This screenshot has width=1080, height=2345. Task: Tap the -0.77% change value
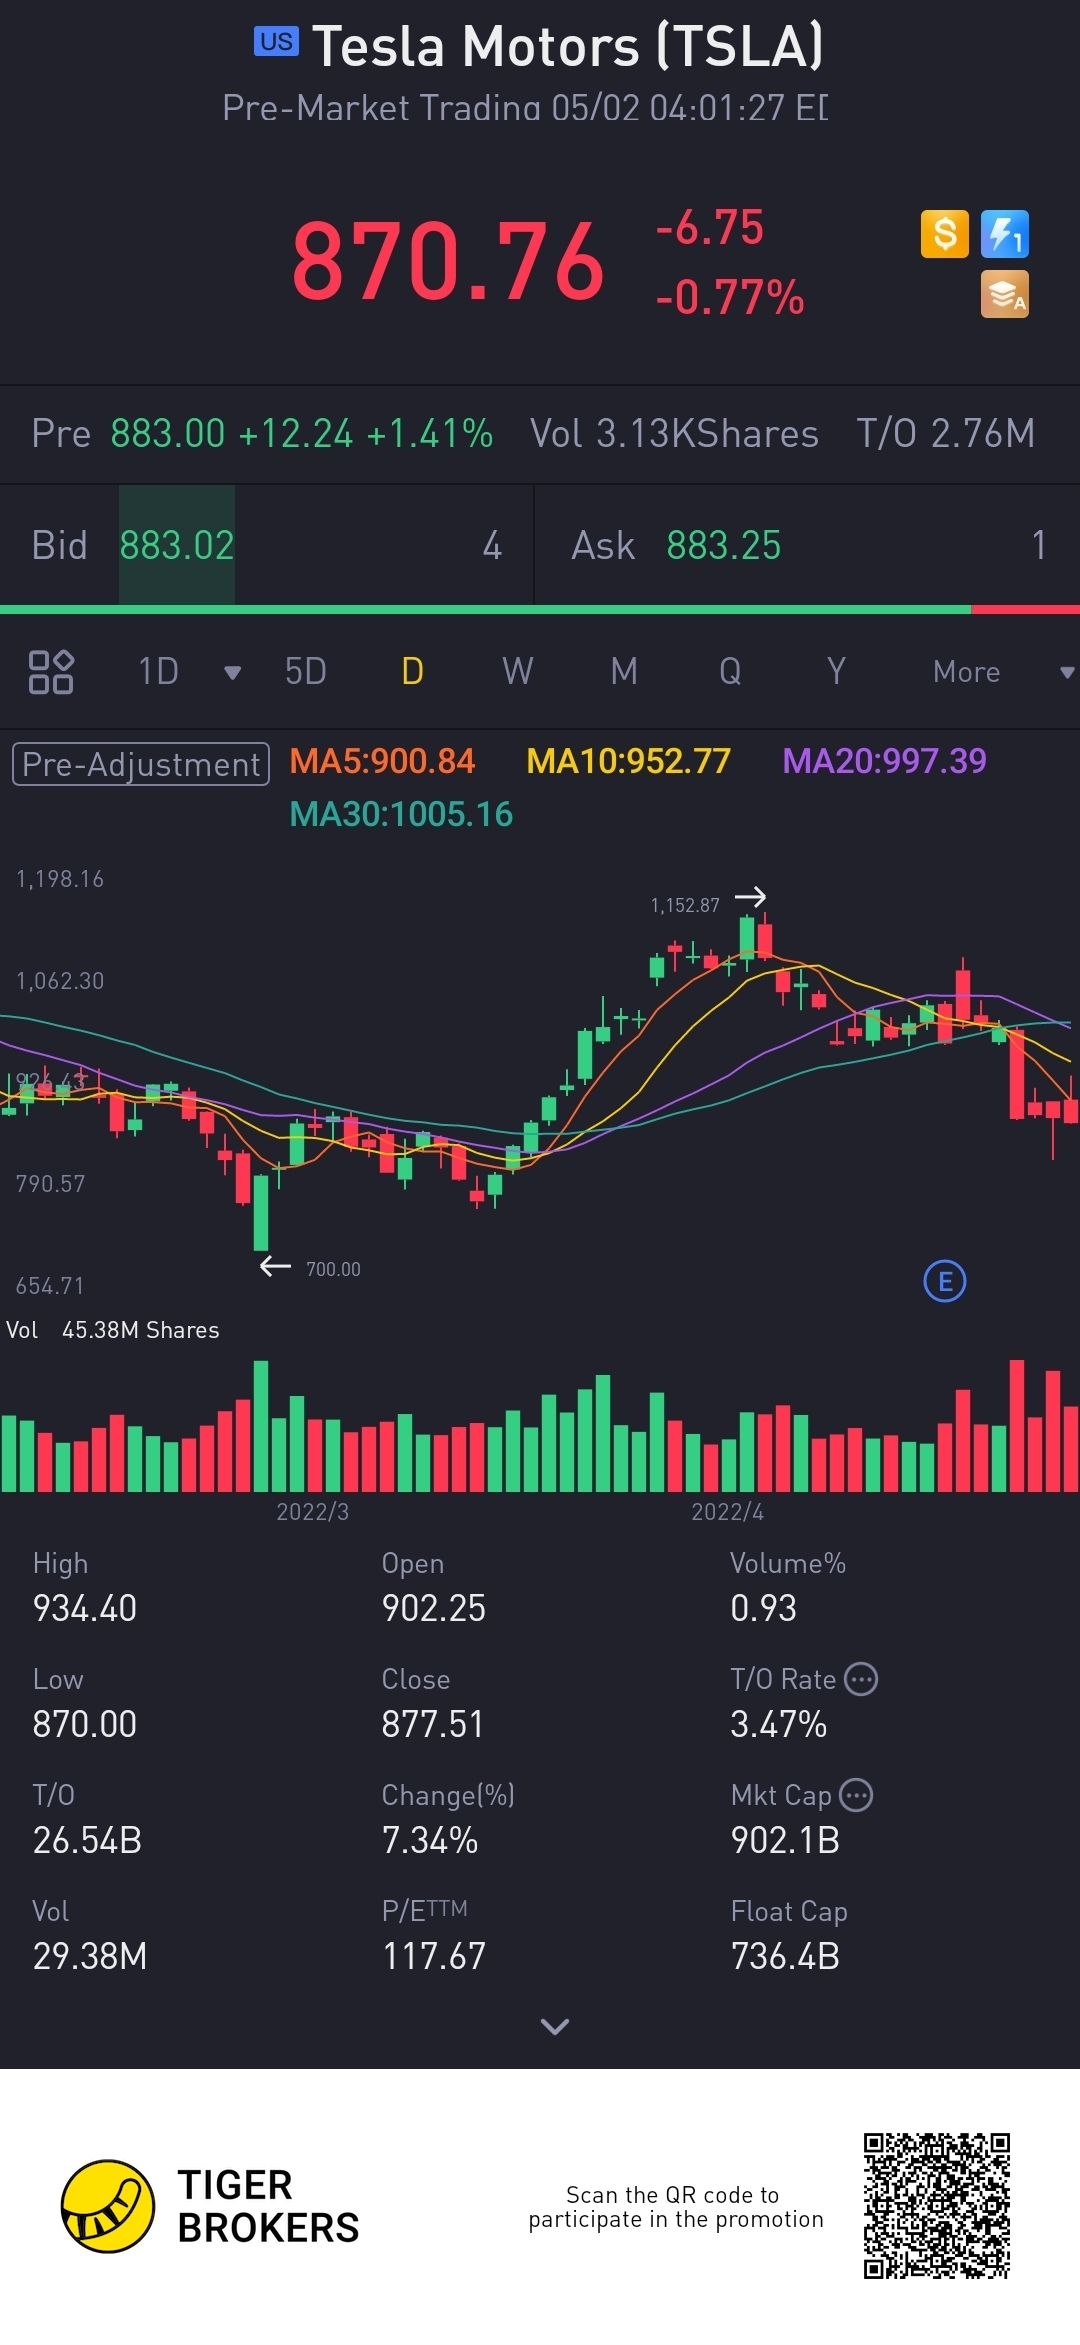[729, 297]
